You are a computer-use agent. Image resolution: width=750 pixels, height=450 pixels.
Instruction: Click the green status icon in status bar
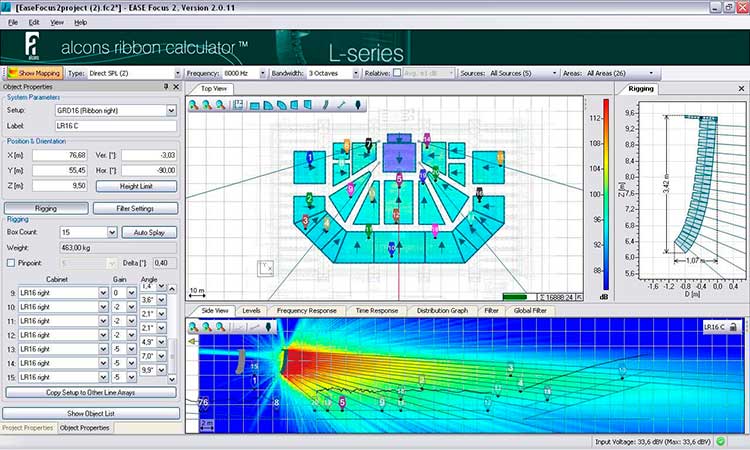721,441
